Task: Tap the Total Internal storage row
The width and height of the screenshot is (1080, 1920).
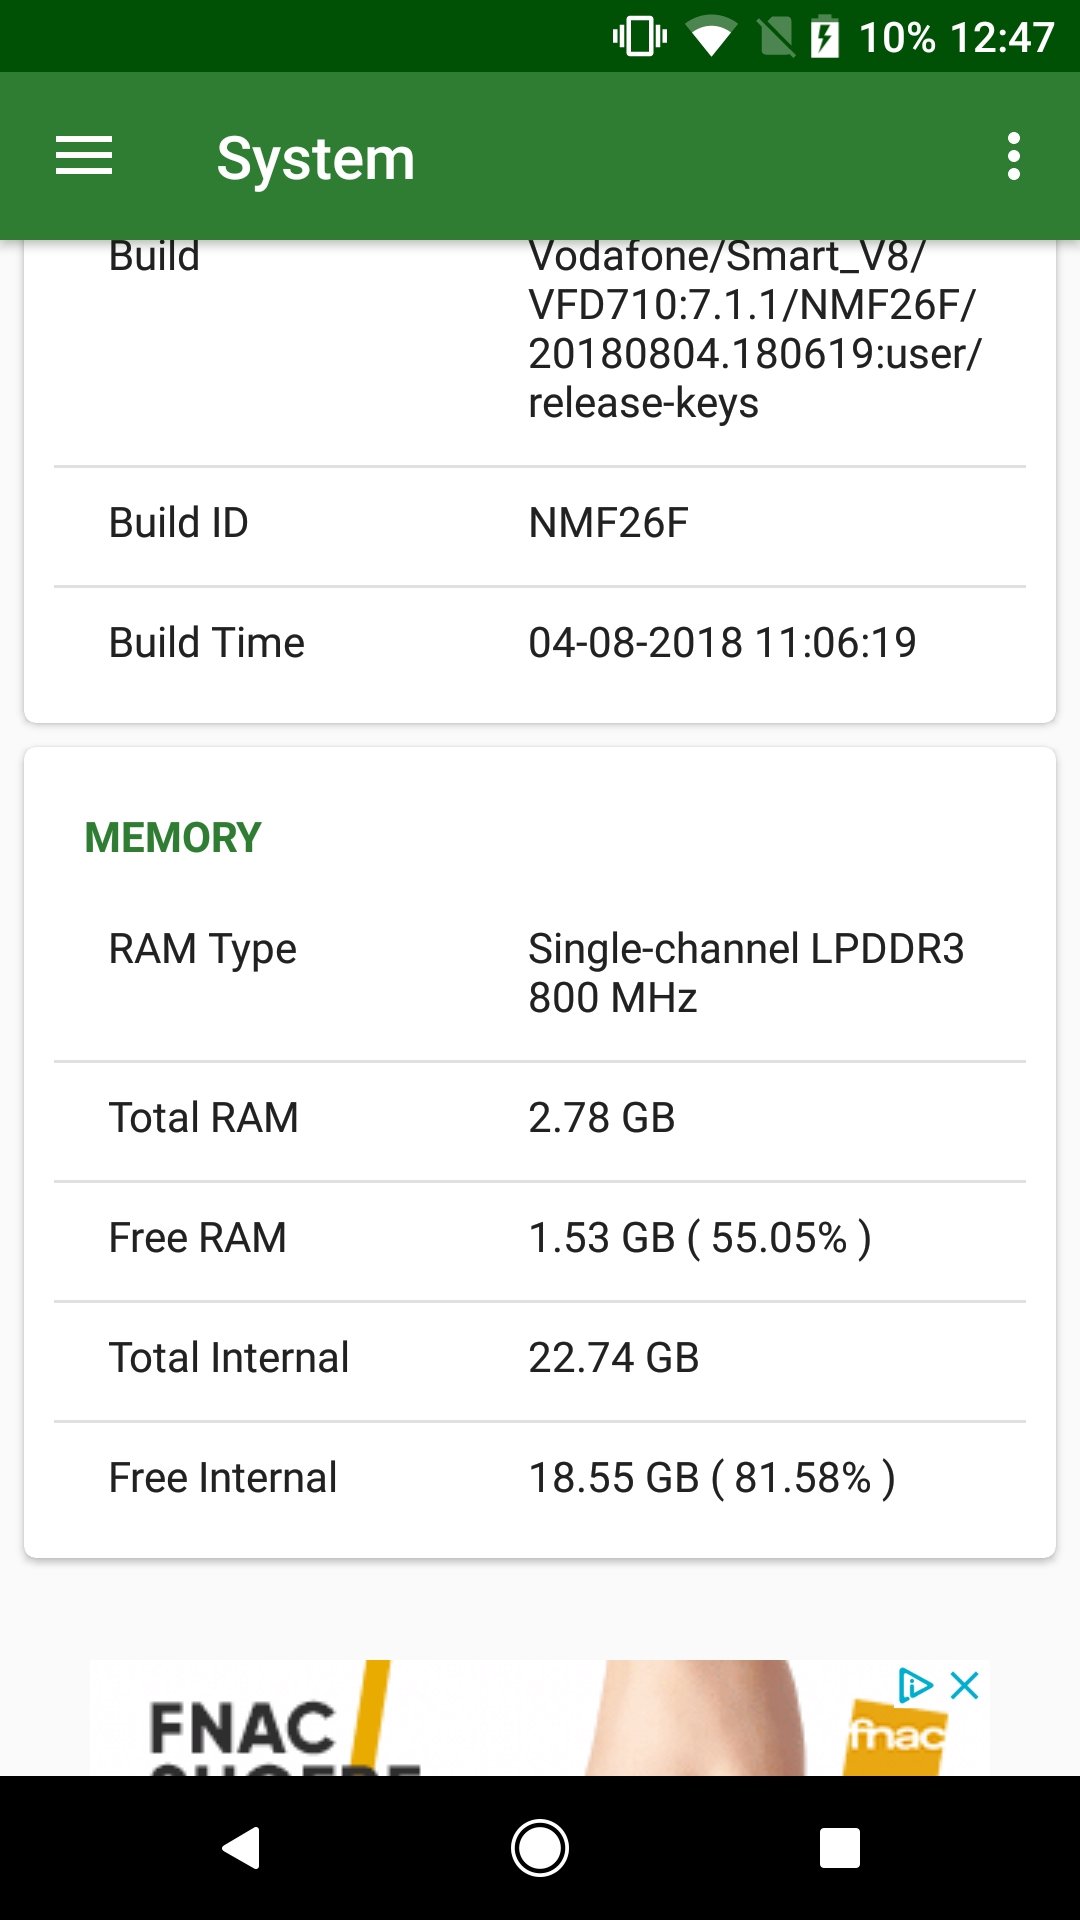Action: 540,1361
